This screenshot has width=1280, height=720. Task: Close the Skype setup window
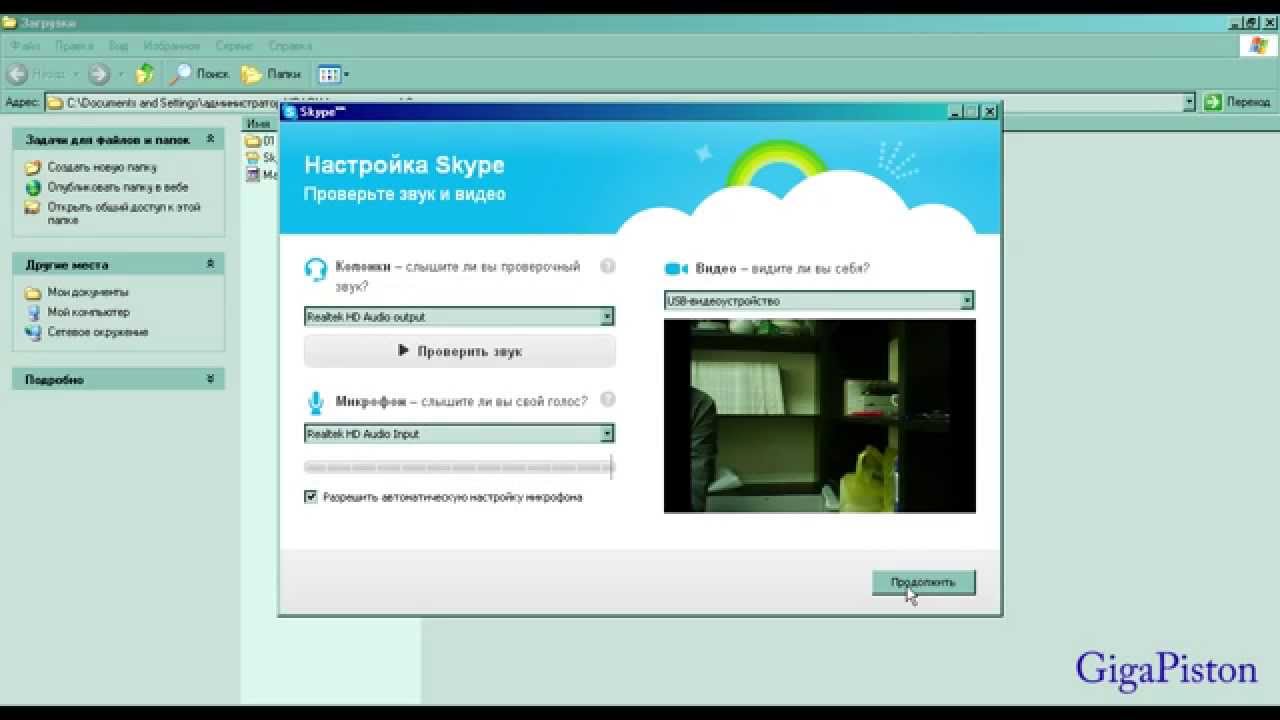coord(989,112)
